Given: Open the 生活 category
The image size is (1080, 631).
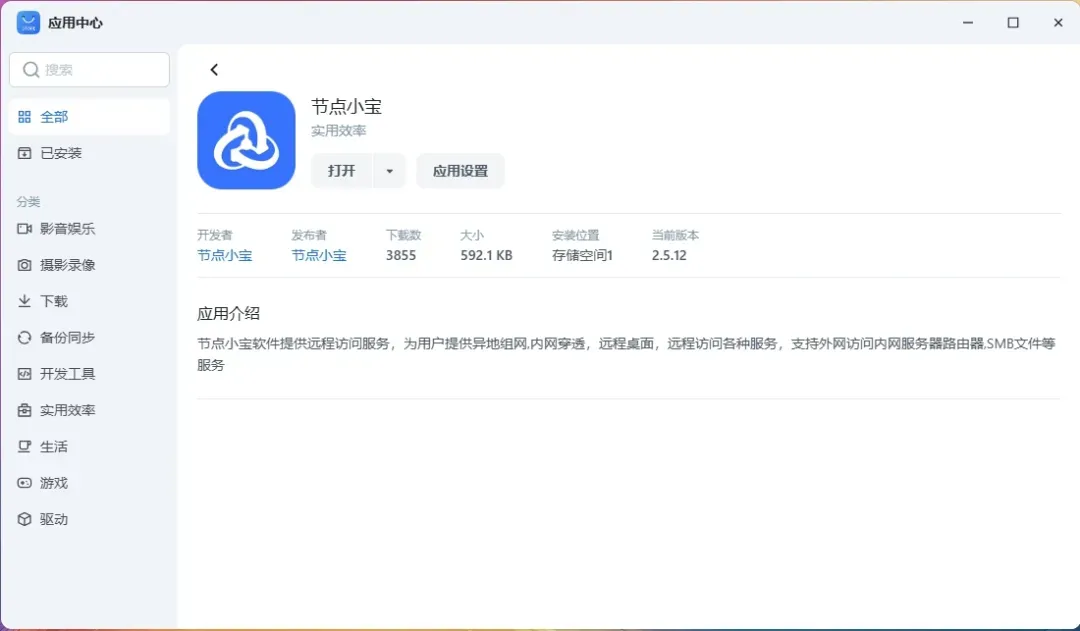Looking at the screenshot, I should pyautogui.click(x=54, y=447).
